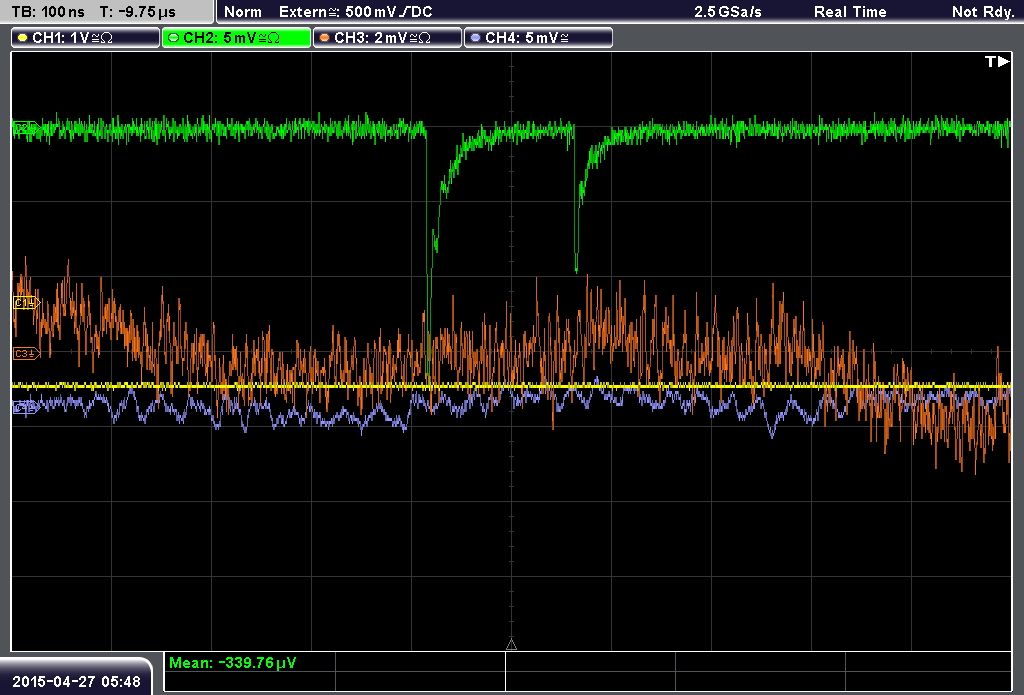
Task: Click the Extern 500 mV DC trigger source
Action: [x=355, y=12]
